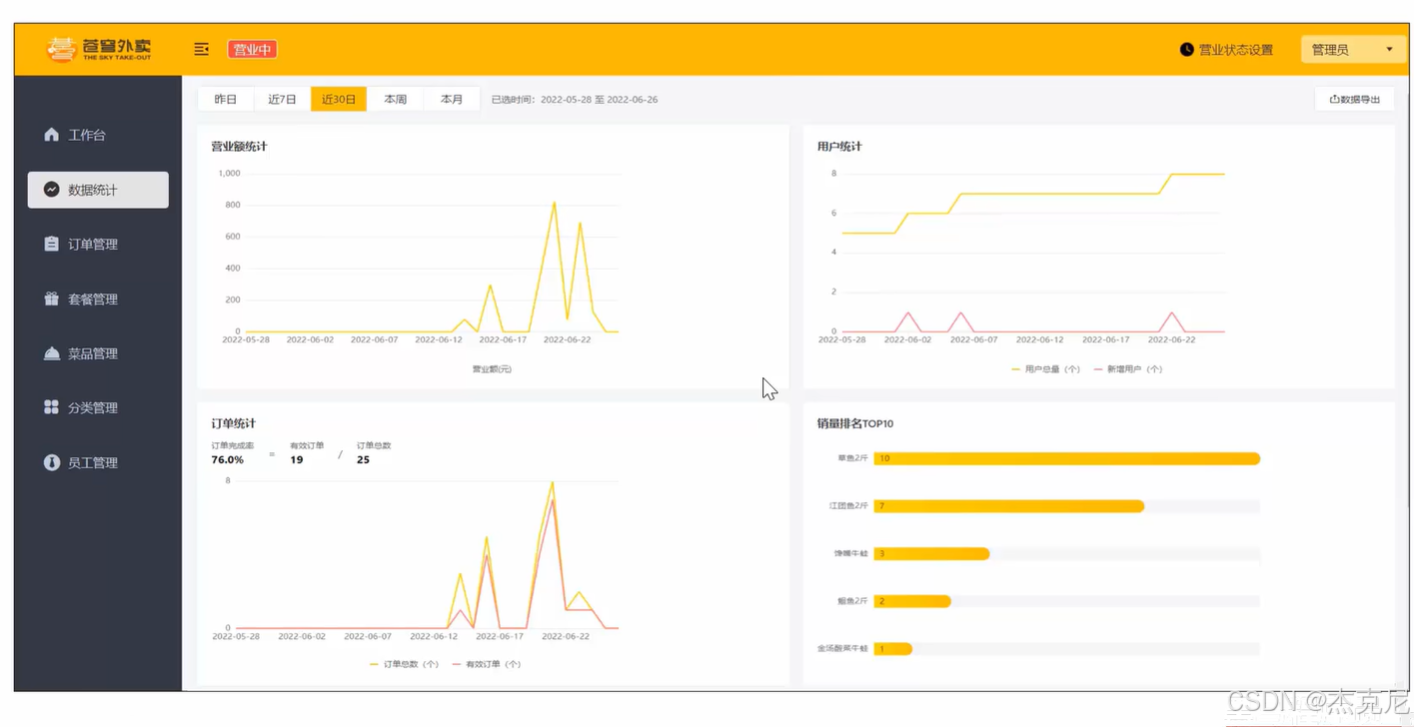This screenshot has width=1414, height=727.
Task: Click the 订单总数 count value 25
Action: [x=363, y=460]
